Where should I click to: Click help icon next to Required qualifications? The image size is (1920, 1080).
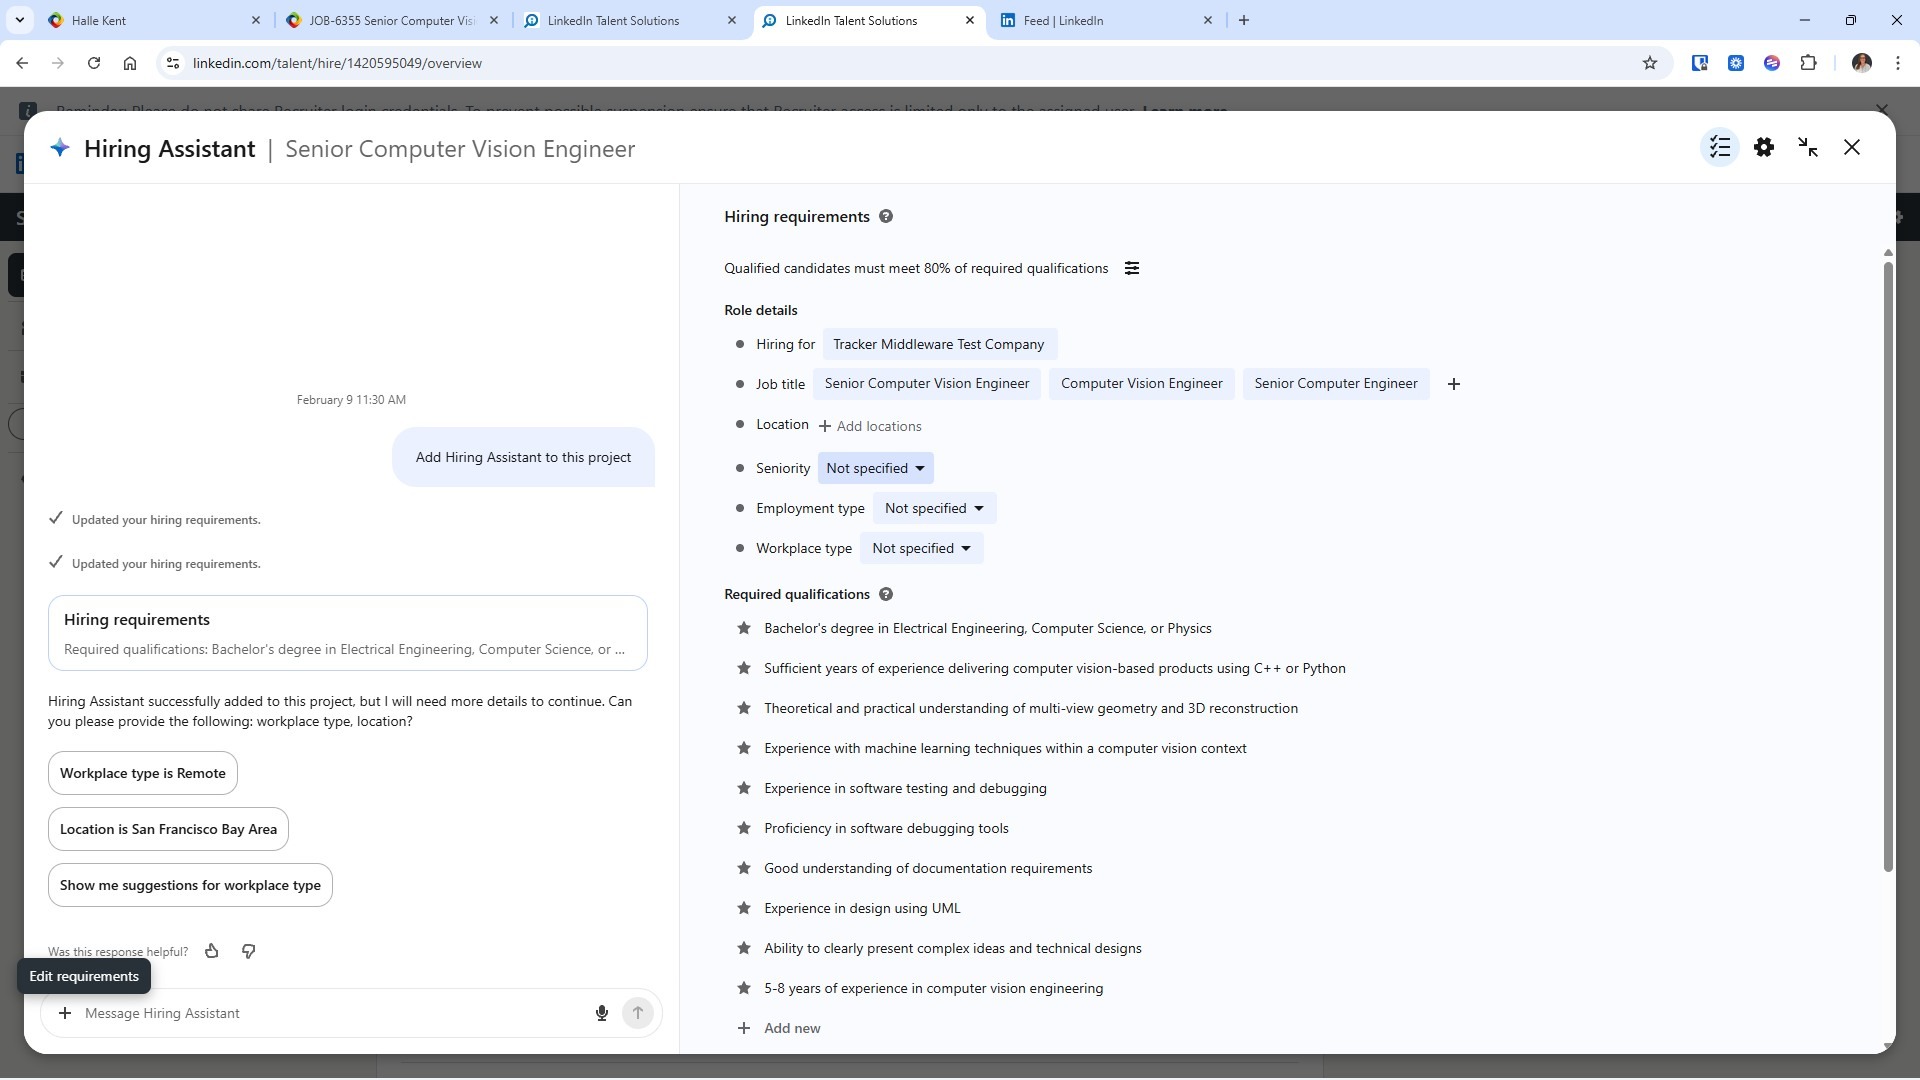point(886,594)
